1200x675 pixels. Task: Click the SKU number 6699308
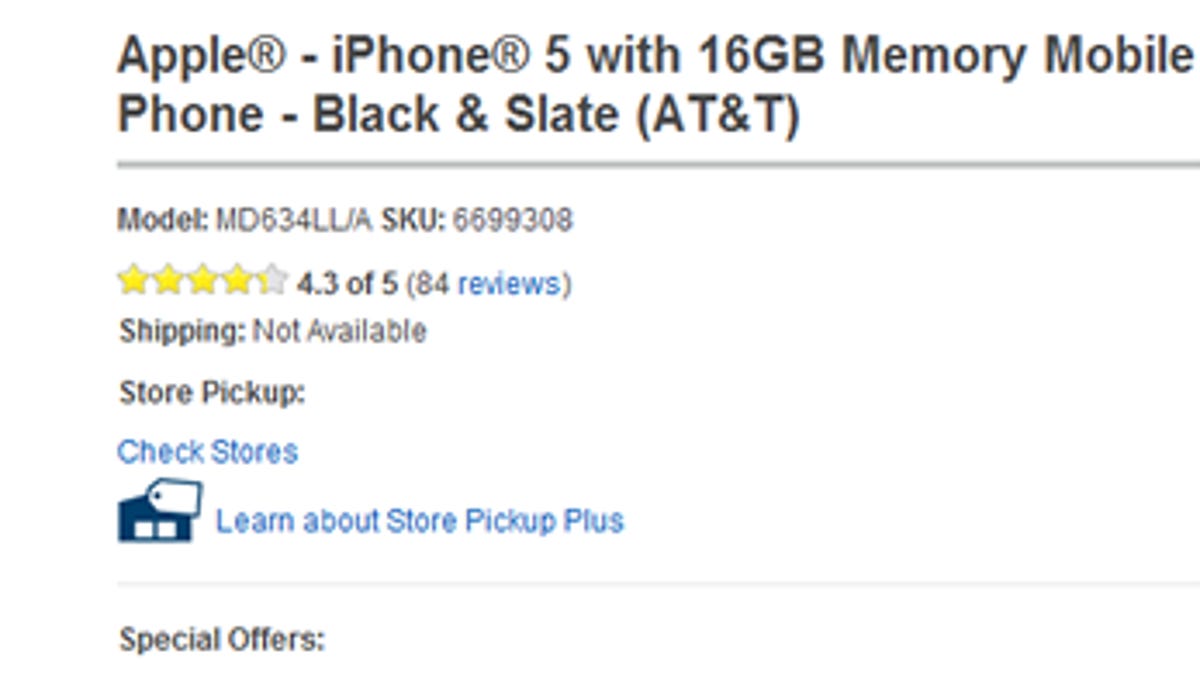[x=512, y=220]
